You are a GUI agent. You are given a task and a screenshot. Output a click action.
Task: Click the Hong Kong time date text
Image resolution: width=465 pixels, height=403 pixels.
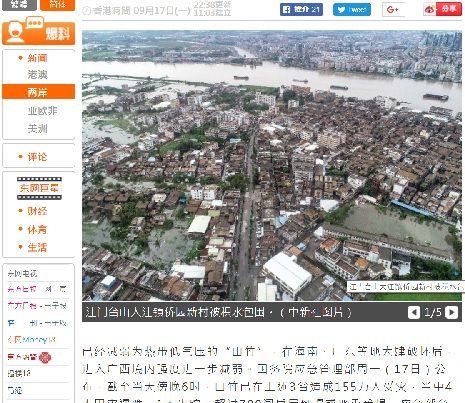coord(142,11)
